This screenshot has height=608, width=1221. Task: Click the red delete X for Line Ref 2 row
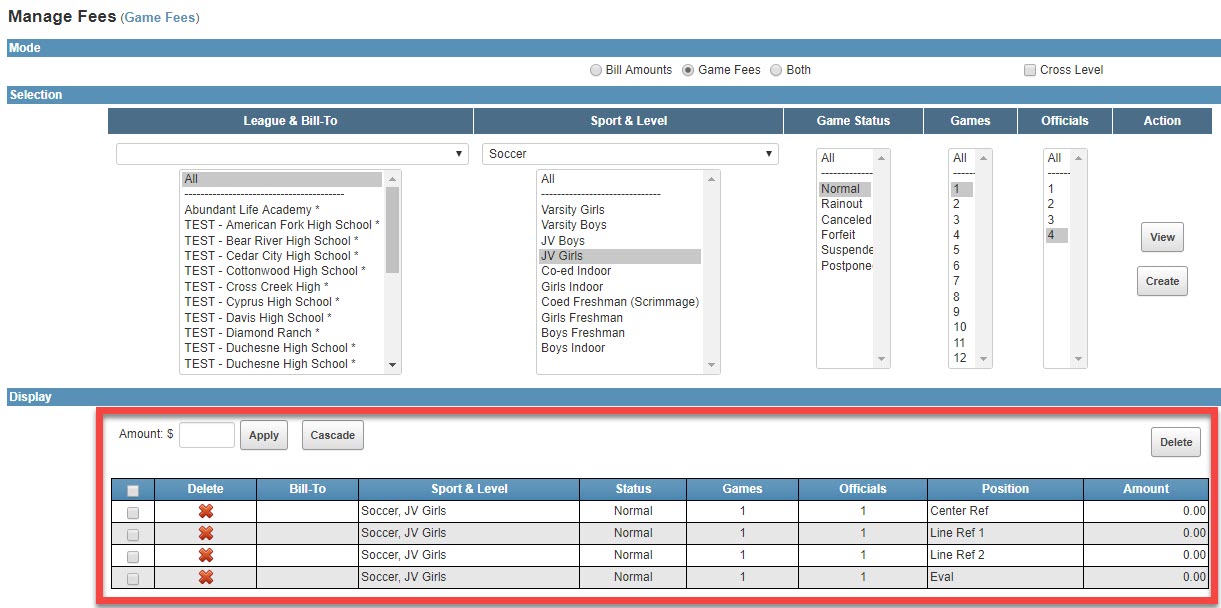pos(206,555)
